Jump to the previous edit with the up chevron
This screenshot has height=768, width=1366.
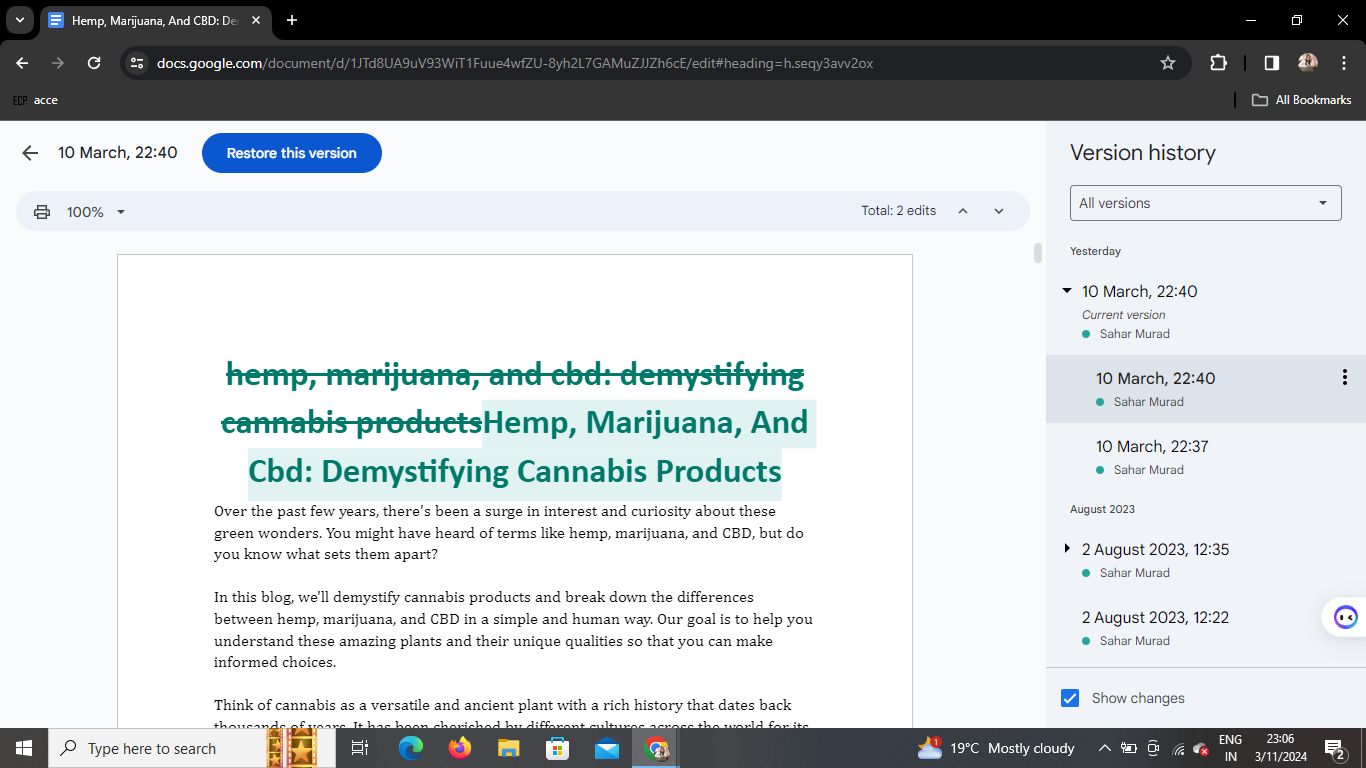pos(963,211)
